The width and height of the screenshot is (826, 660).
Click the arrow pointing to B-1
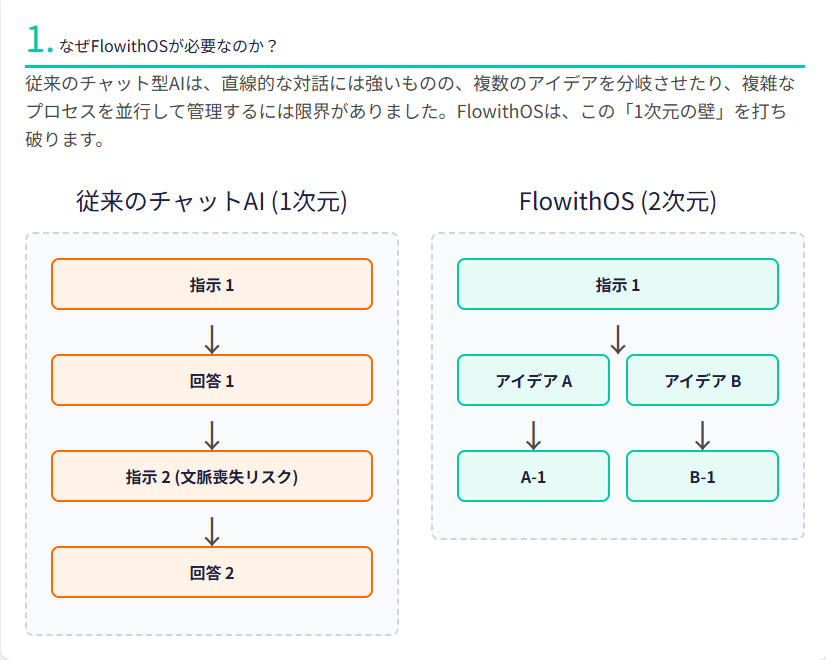click(702, 434)
